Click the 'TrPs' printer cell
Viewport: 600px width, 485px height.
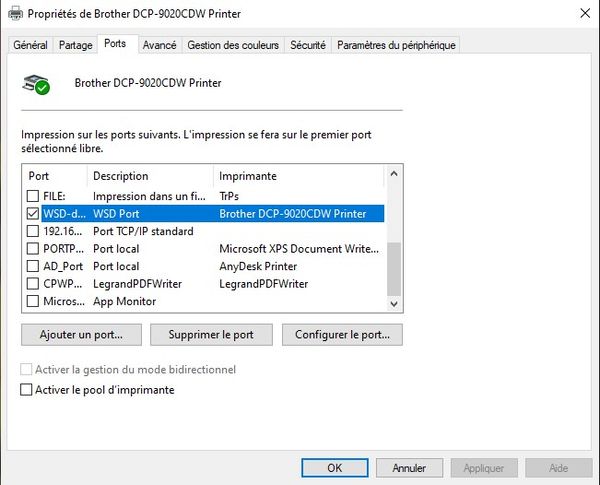229,196
